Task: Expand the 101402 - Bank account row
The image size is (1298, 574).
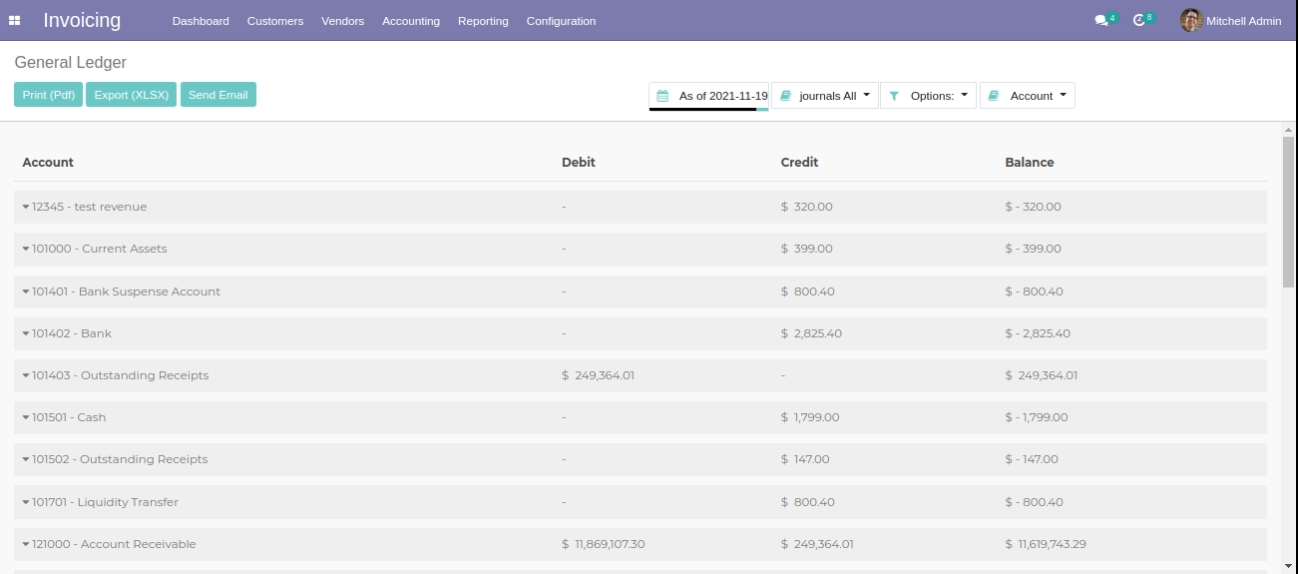Action: pos(68,333)
